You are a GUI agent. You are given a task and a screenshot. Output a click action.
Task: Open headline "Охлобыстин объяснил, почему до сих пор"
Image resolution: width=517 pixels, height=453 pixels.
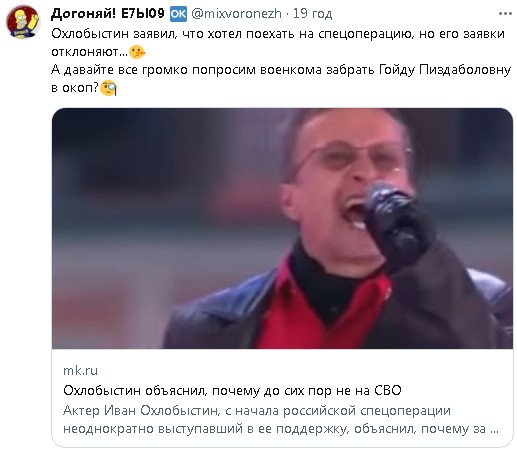tap(232, 390)
